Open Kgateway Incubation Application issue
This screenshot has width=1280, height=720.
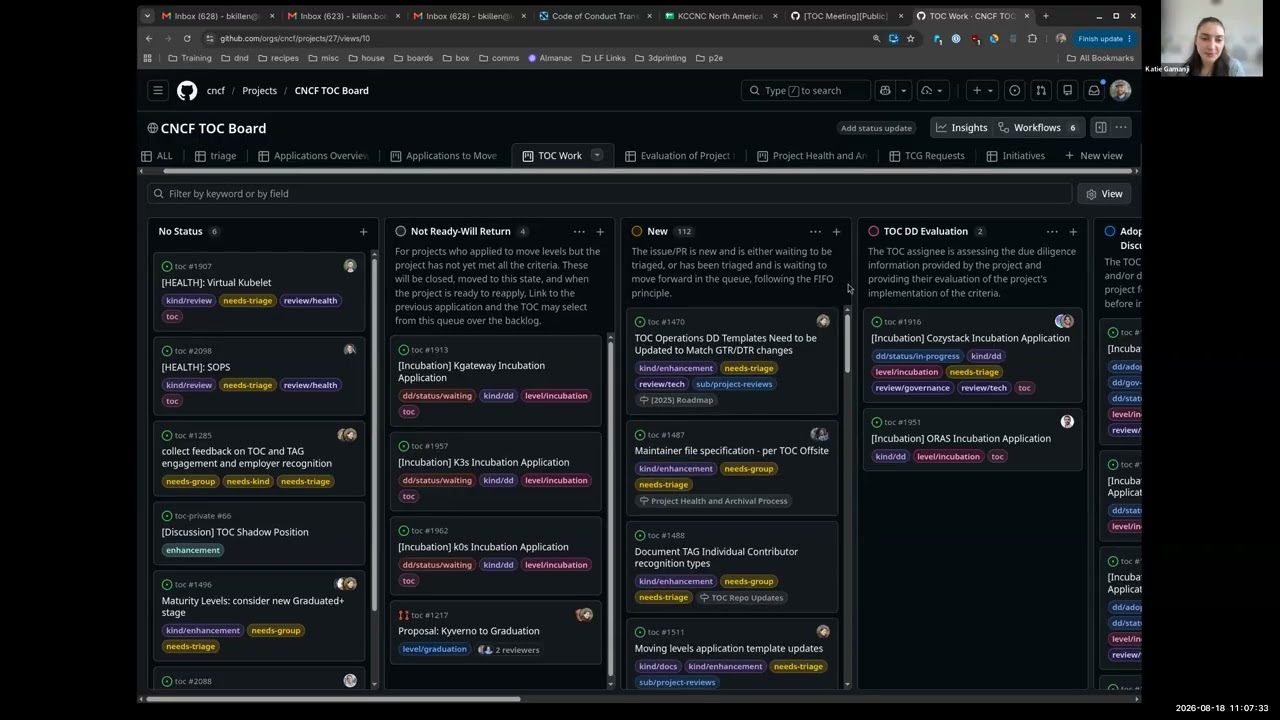(x=471, y=372)
